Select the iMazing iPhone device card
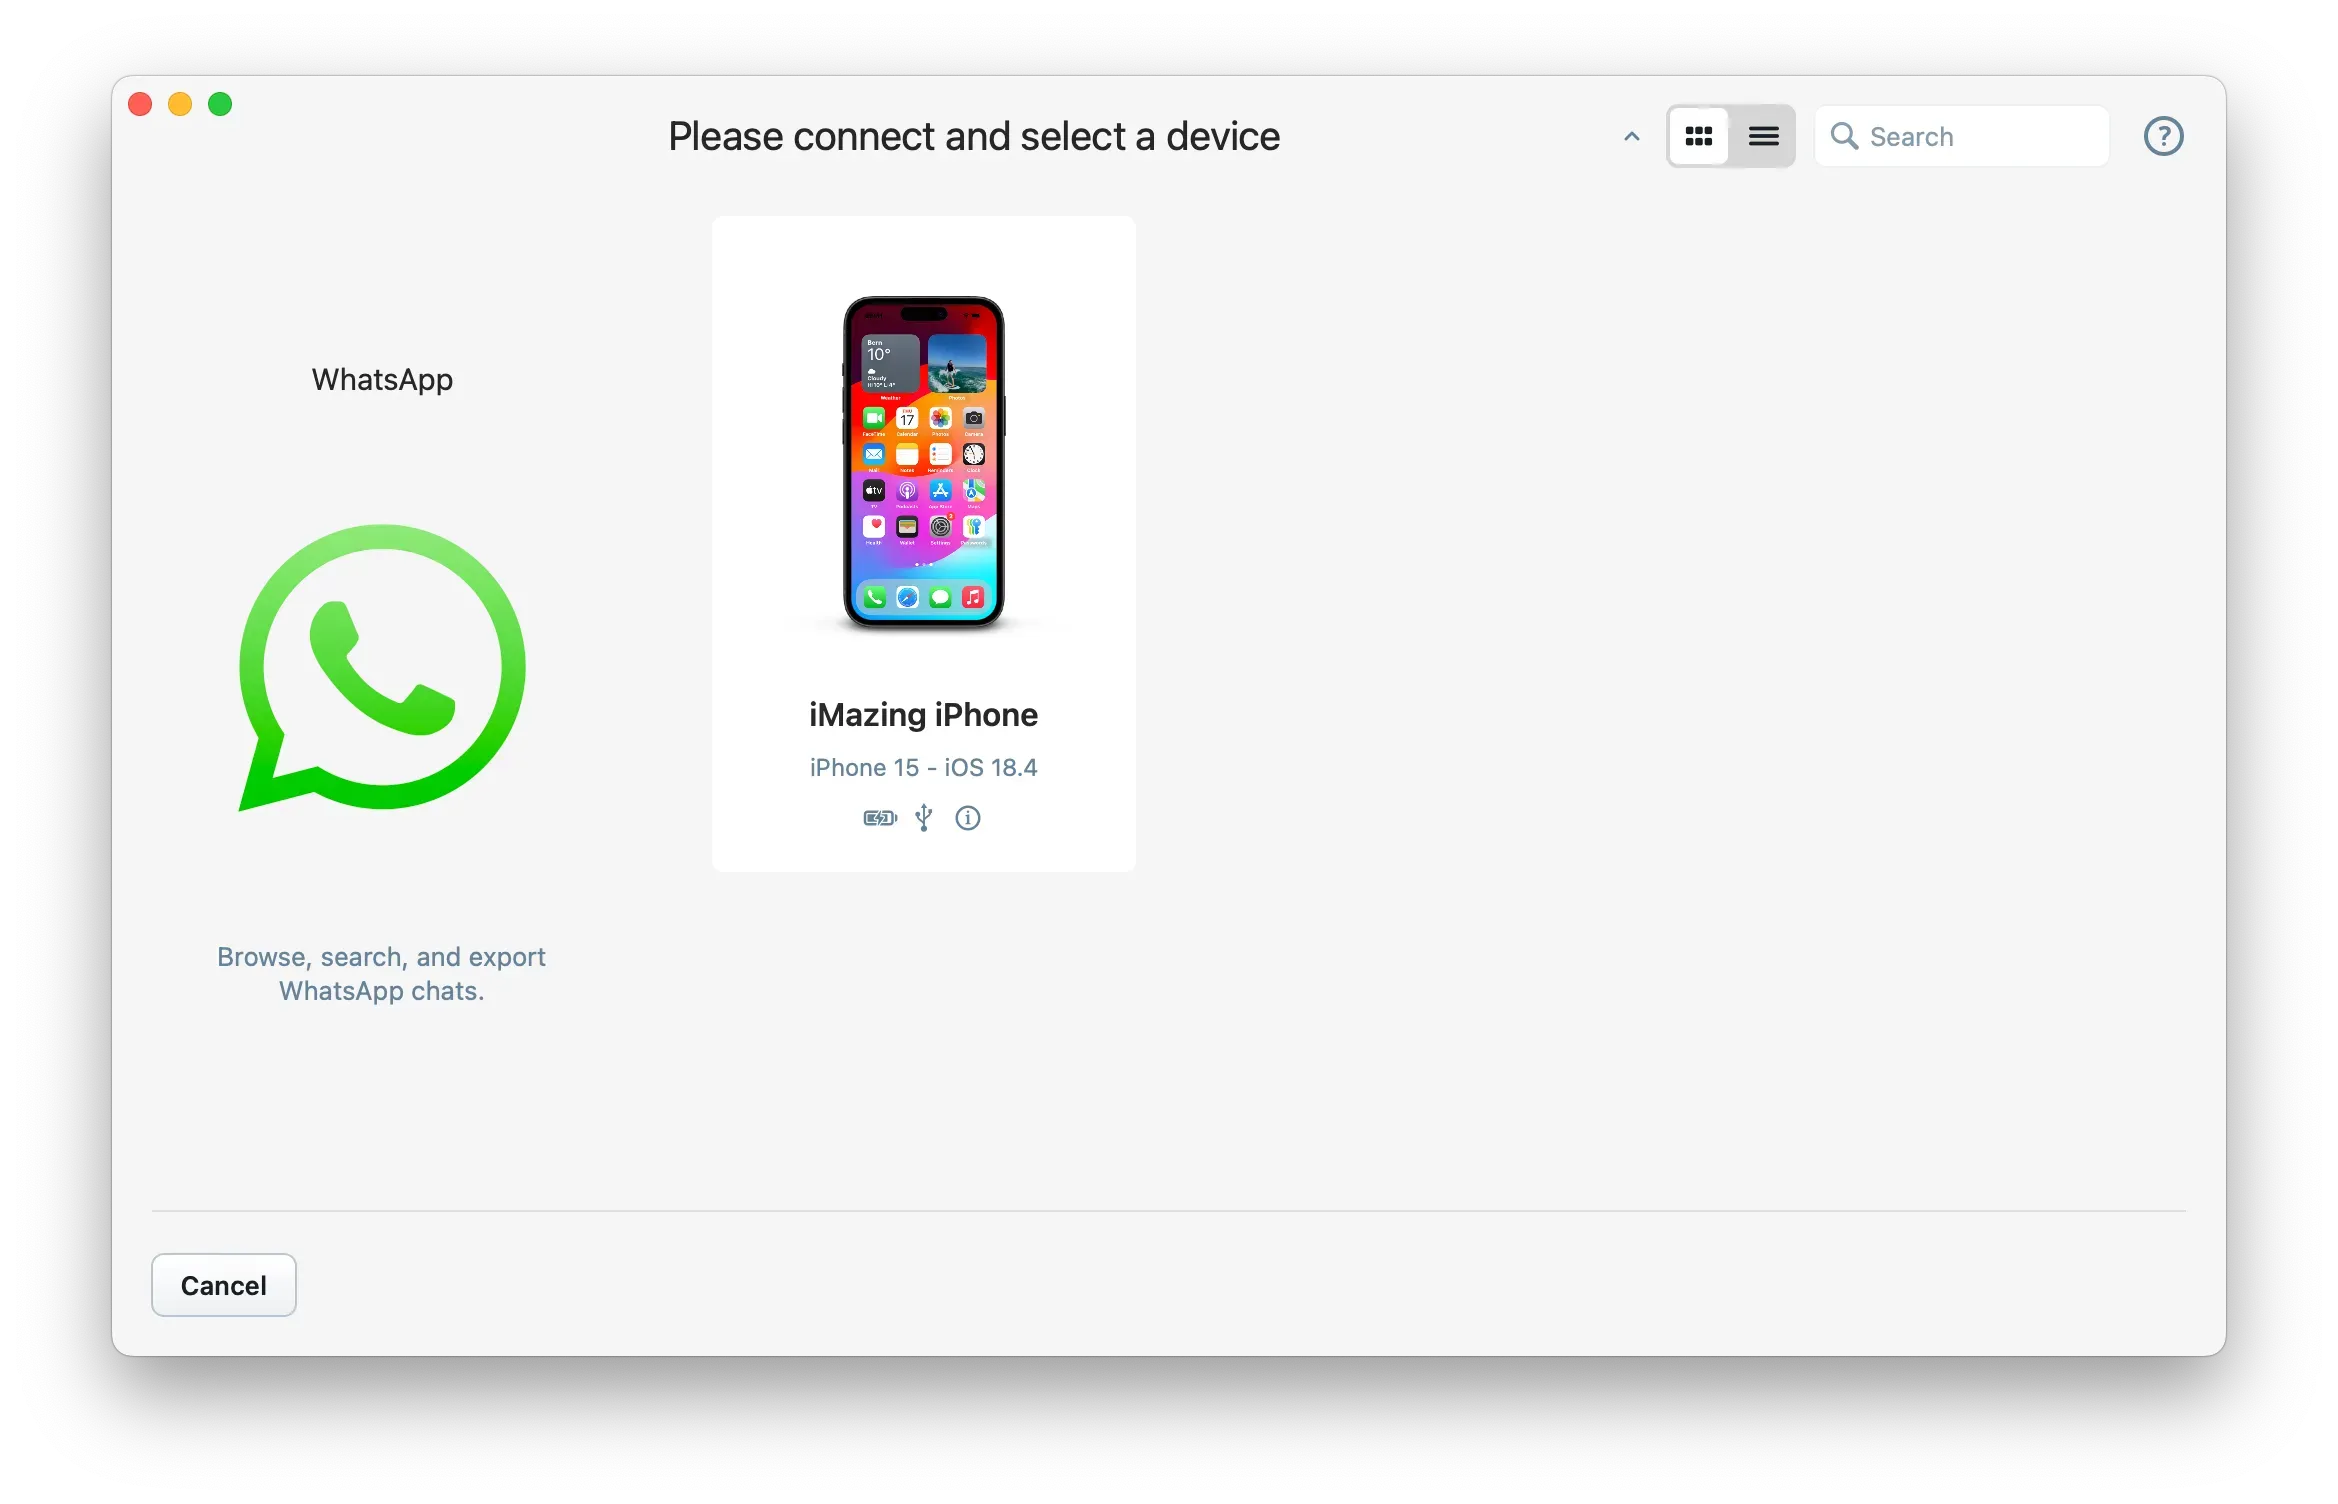This screenshot has width=2338, height=1504. point(923,542)
